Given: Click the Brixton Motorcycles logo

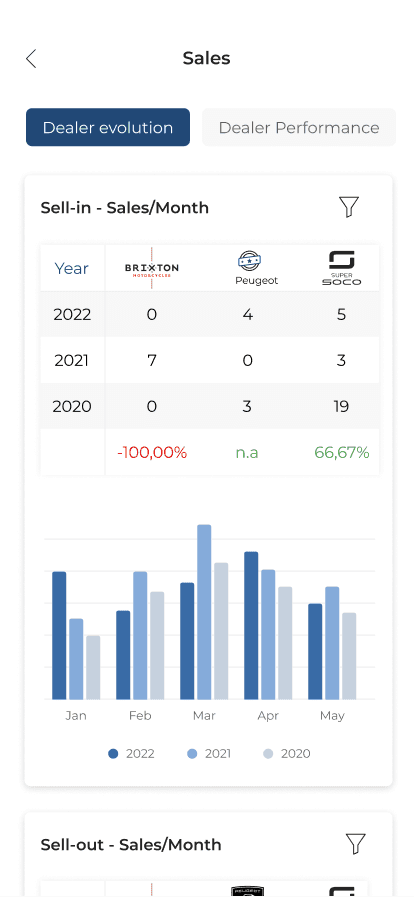Looking at the screenshot, I should point(152,268).
